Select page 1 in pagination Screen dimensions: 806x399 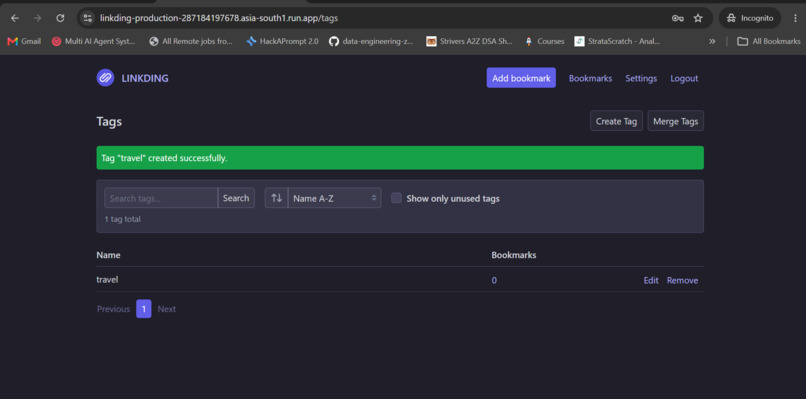(x=144, y=309)
